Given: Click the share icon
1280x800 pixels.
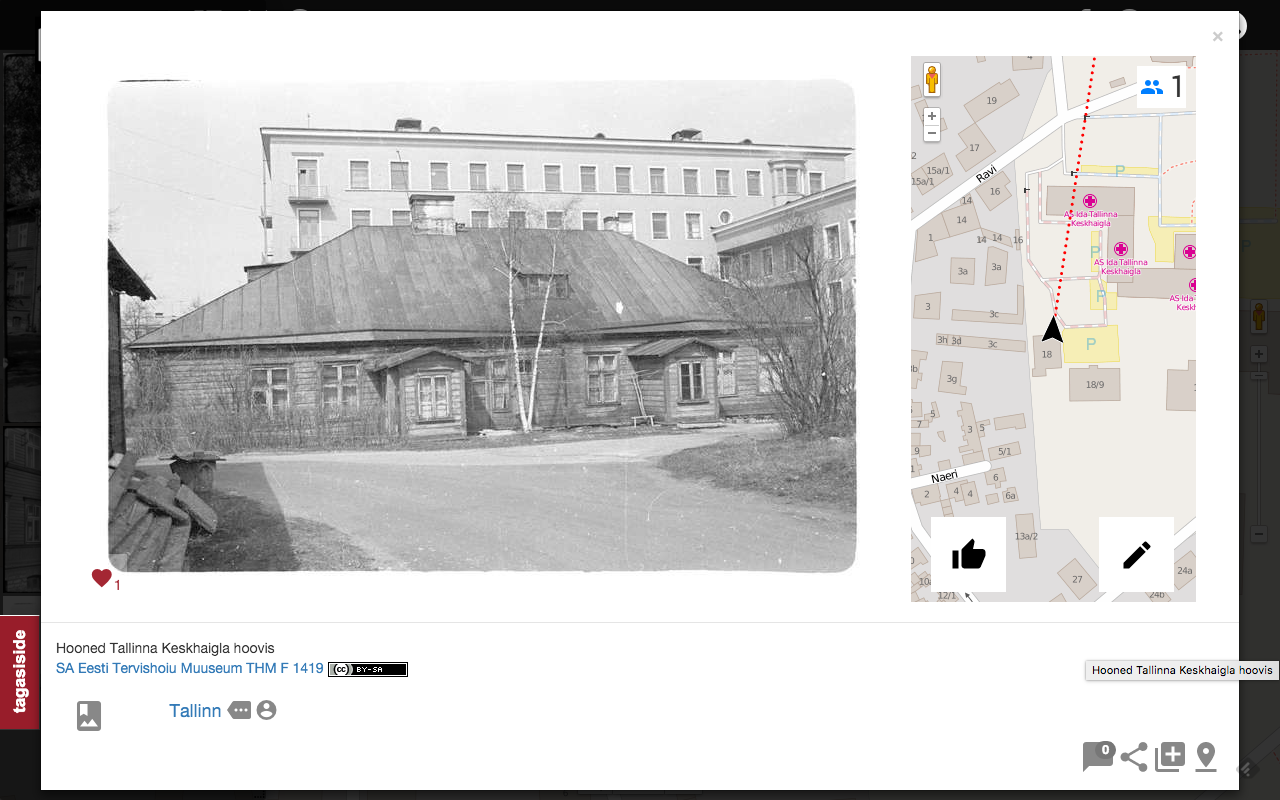Looking at the screenshot, I should click(x=1134, y=757).
